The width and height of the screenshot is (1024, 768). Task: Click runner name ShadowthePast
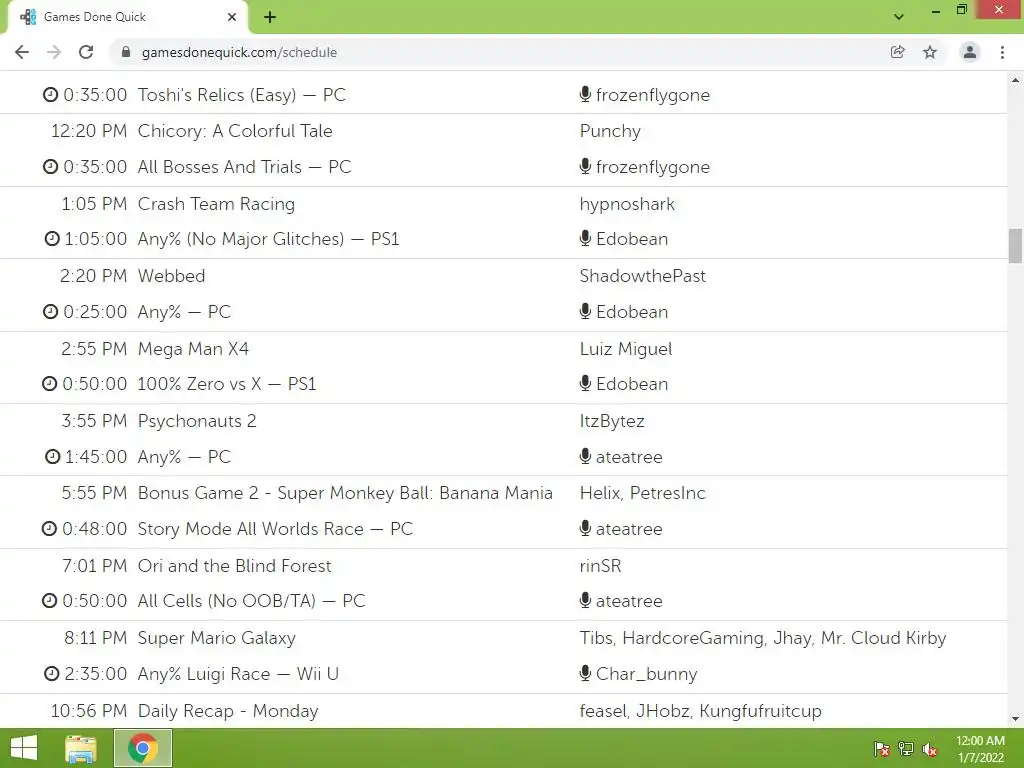[643, 276]
